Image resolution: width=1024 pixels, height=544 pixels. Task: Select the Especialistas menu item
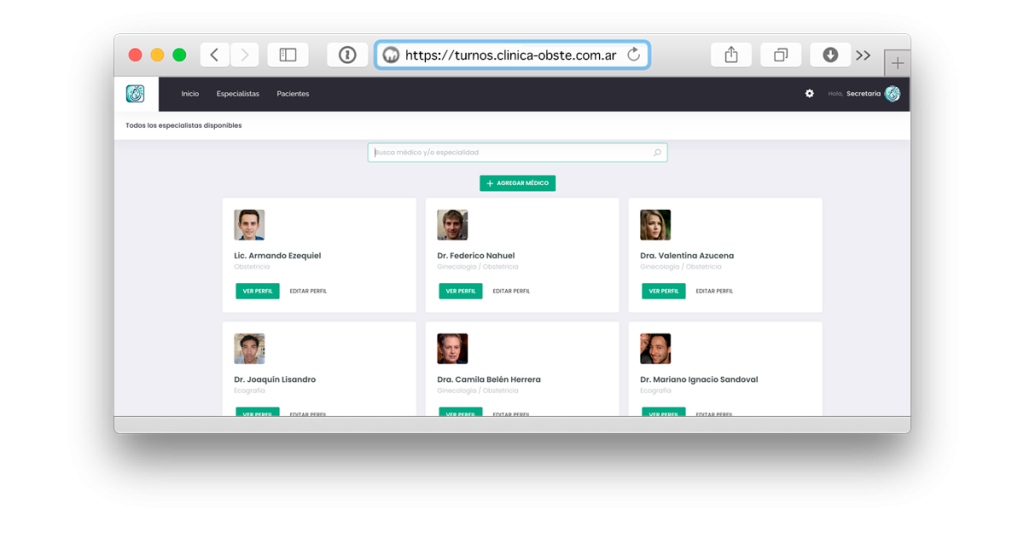tap(238, 94)
